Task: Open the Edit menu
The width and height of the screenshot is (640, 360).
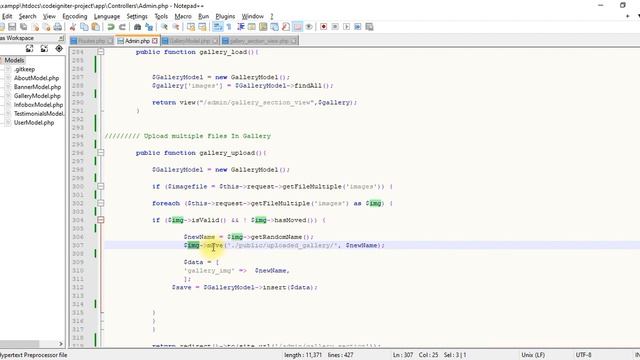Action: click(x=7, y=16)
